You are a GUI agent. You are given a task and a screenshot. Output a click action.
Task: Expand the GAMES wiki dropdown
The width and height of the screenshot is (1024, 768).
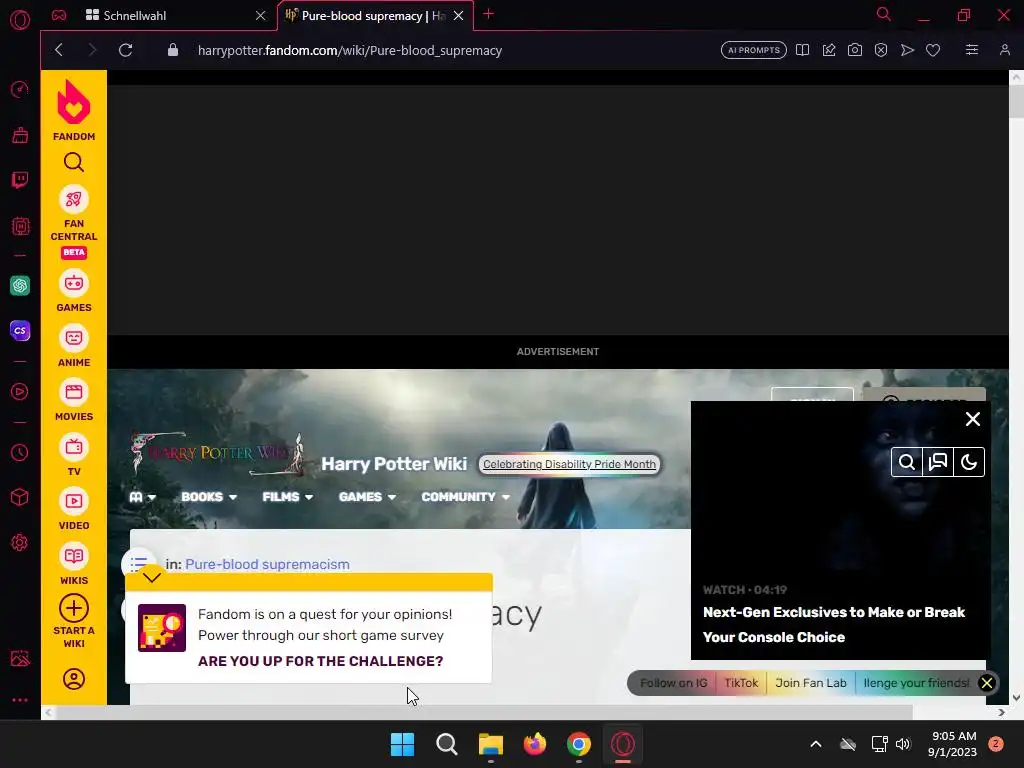367,497
